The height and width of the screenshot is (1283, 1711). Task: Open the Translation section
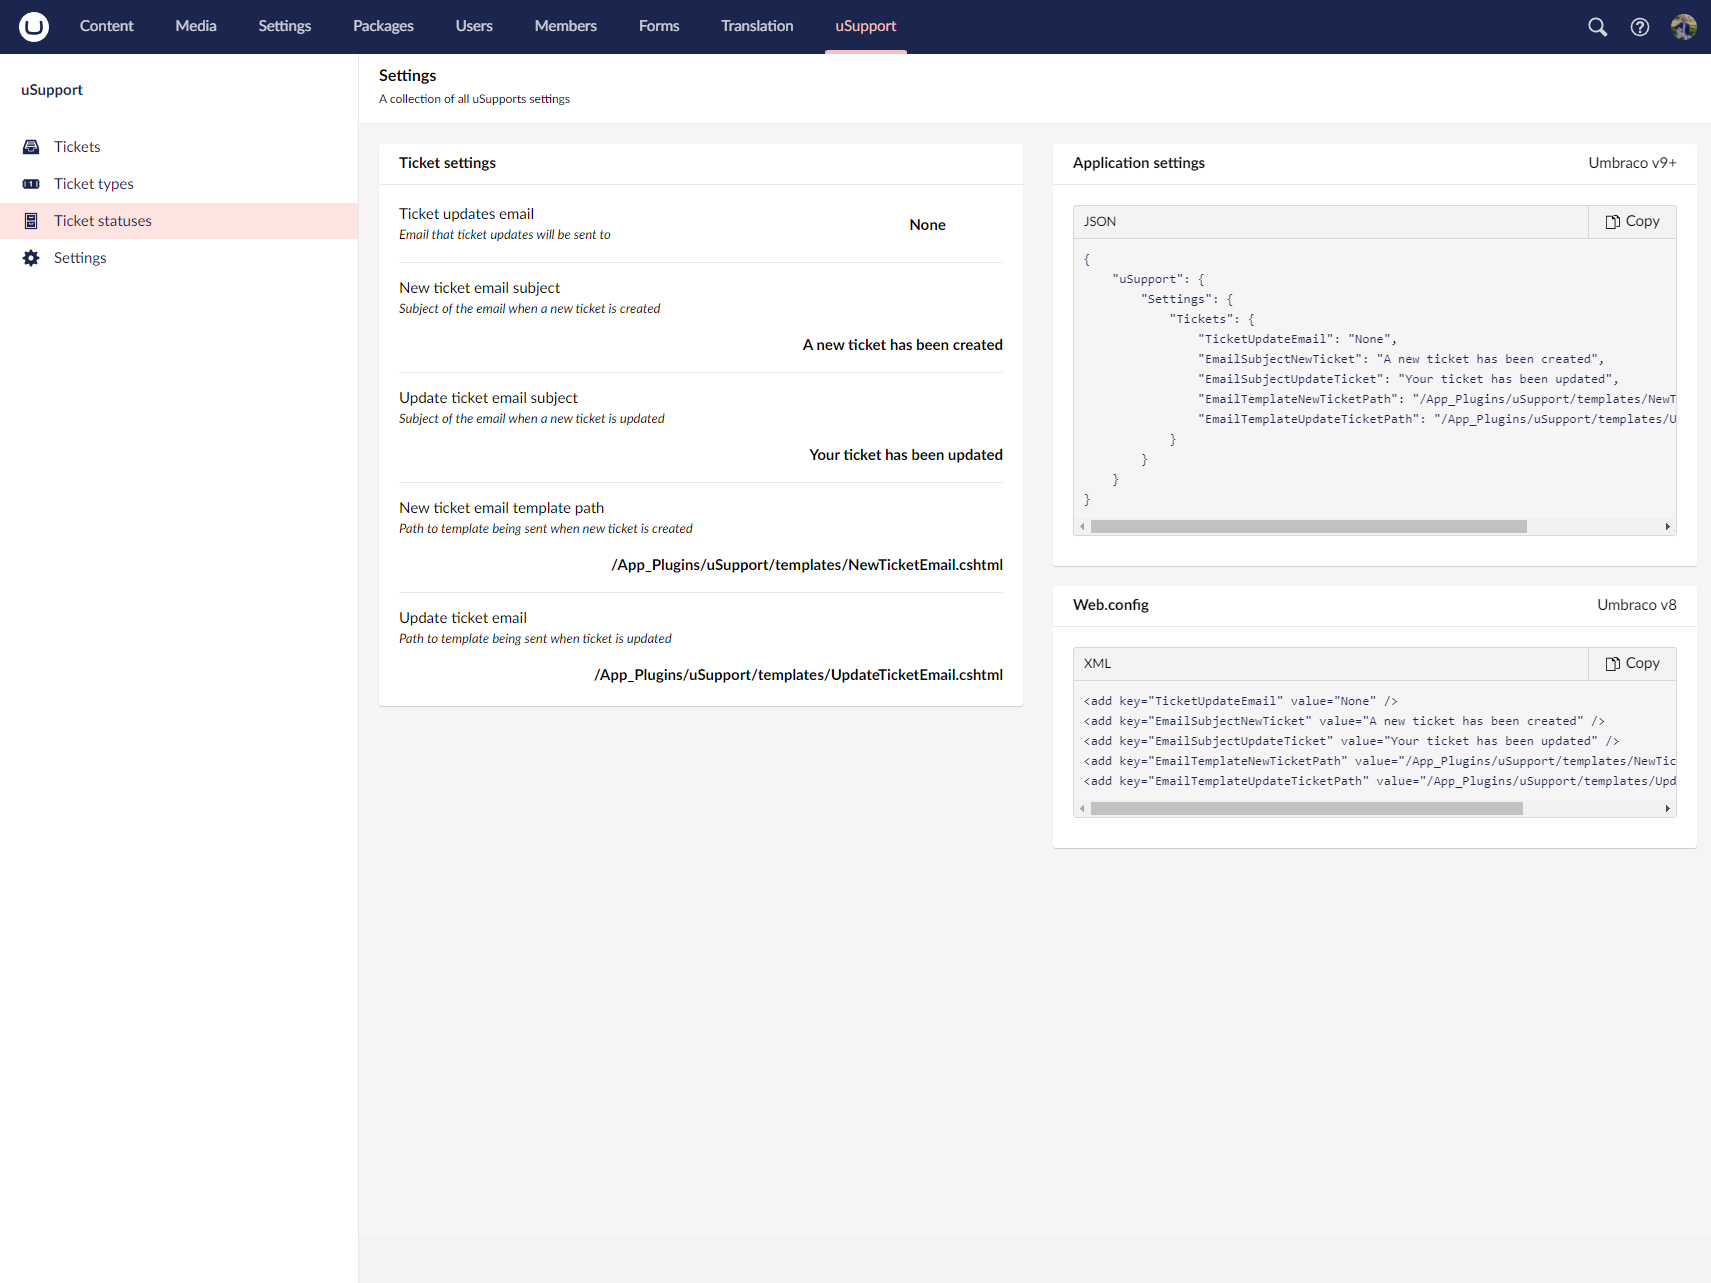pyautogui.click(x=757, y=26)
